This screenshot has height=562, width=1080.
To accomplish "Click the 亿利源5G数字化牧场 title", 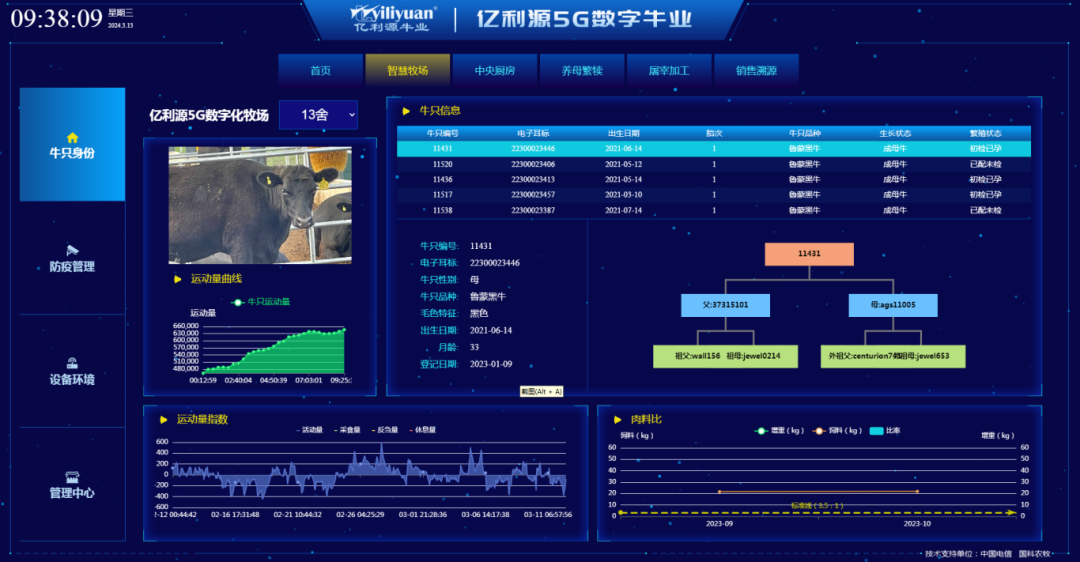I will [x=209, y=116].
